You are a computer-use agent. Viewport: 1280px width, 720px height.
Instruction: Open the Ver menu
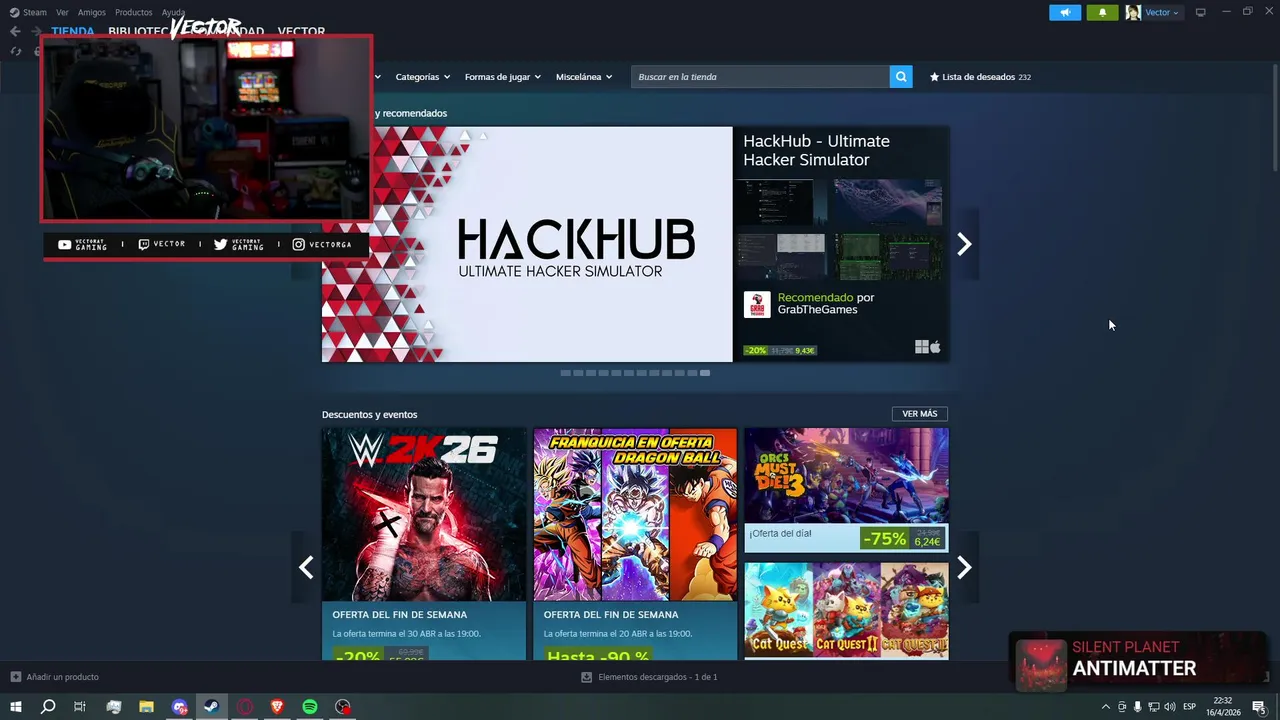point(62,12)
